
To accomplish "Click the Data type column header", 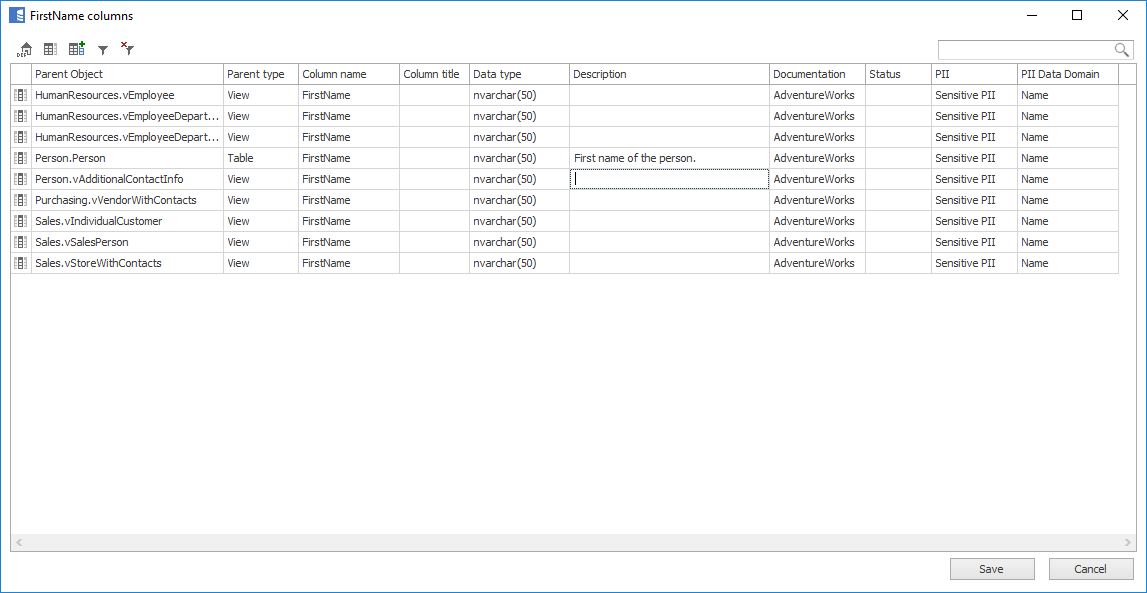I will [x=519, y=74].
